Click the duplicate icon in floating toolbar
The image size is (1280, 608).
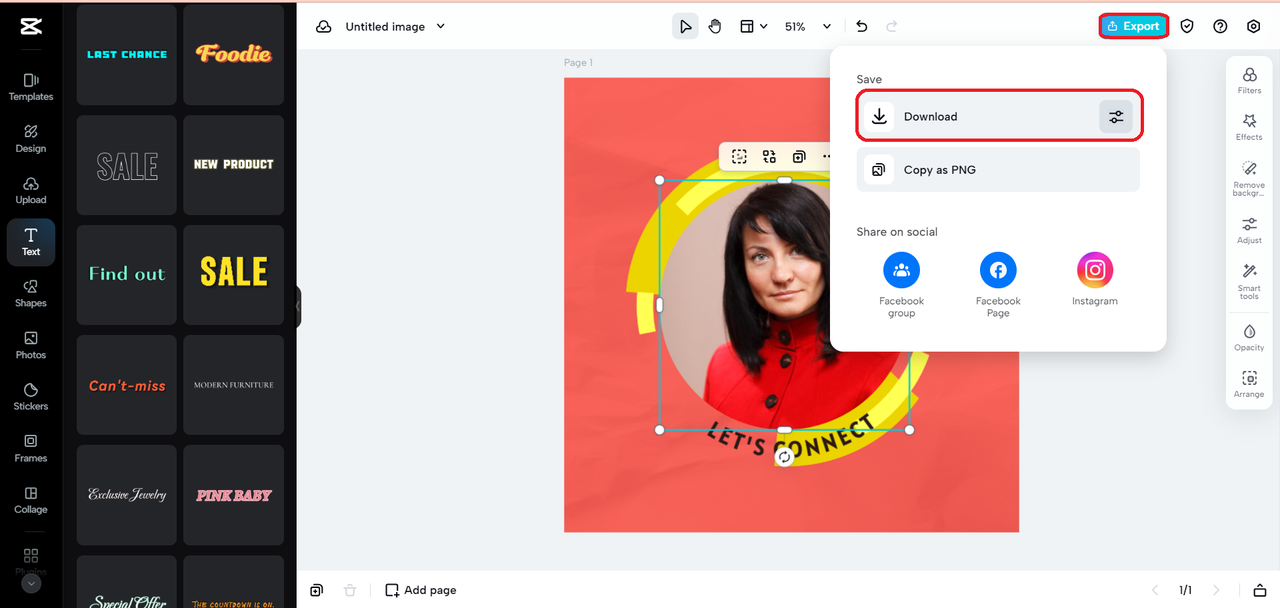coord(799,156)
